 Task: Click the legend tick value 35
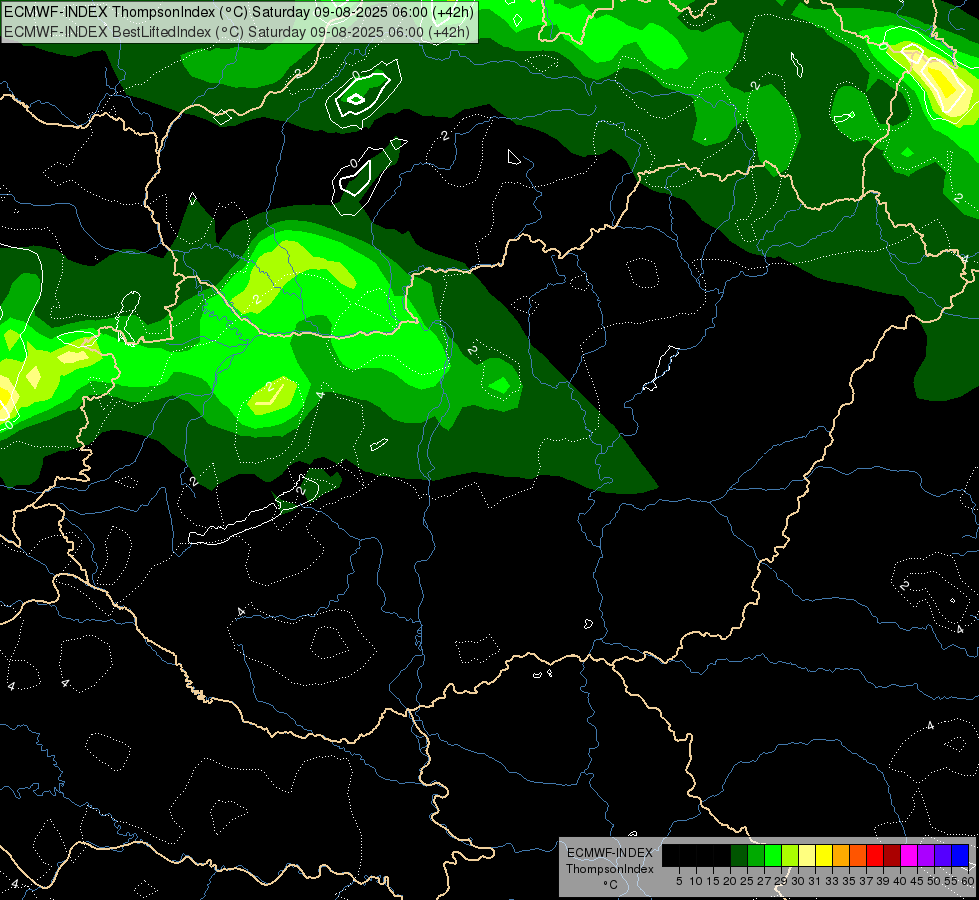tap(849, 881)
